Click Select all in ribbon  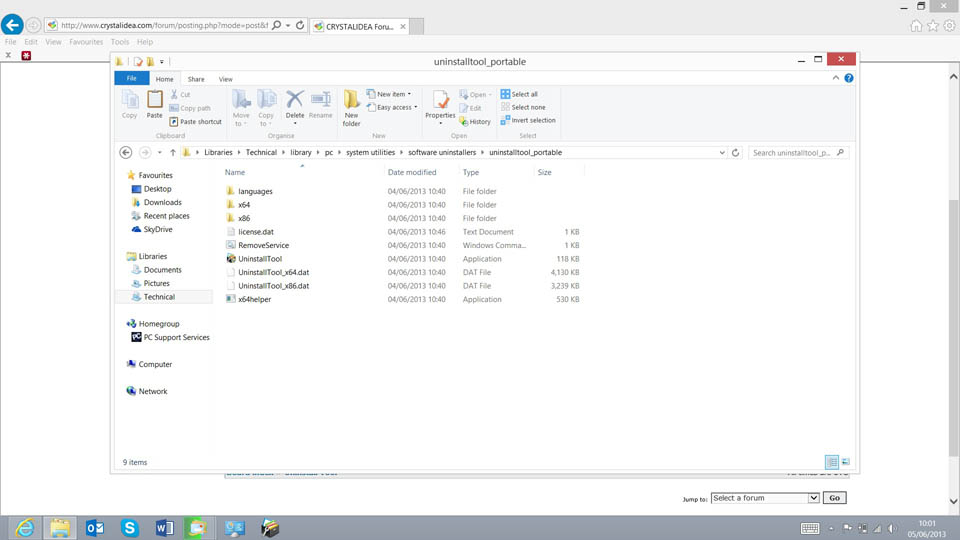pos(519,94)
